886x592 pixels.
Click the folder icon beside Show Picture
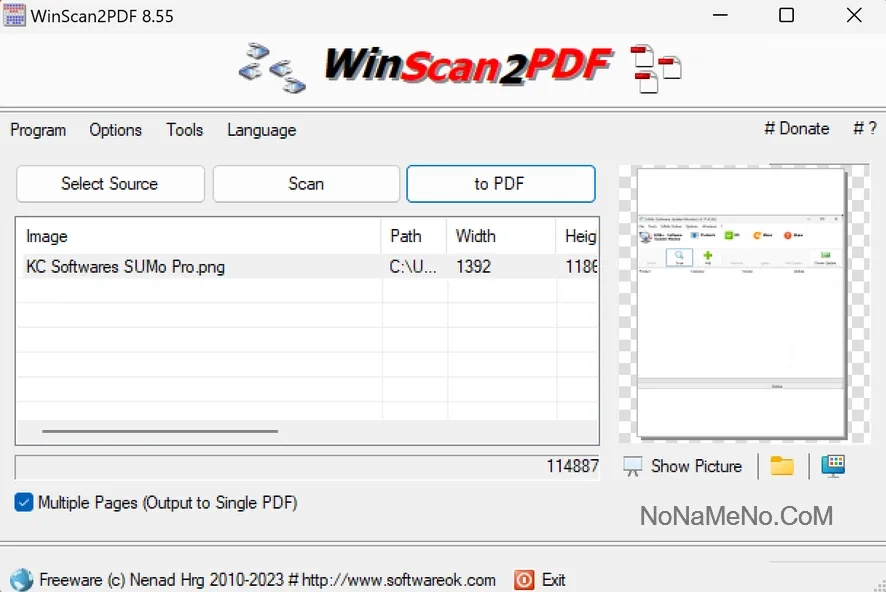point(782,466)
